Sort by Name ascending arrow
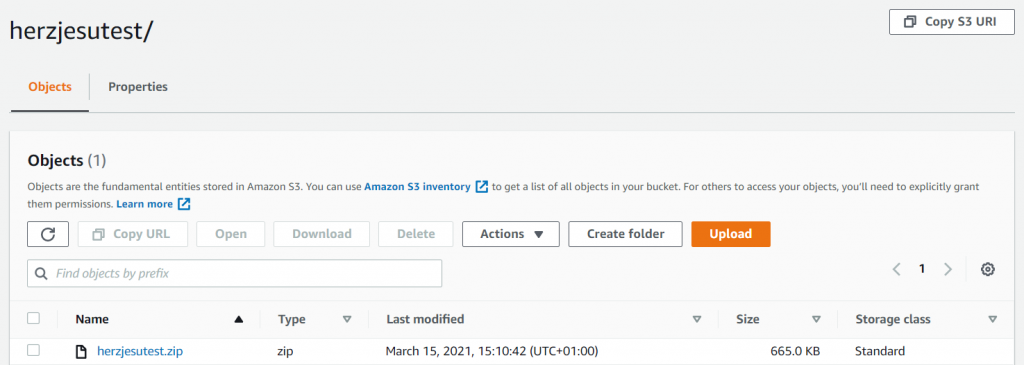 pos(238,319)
